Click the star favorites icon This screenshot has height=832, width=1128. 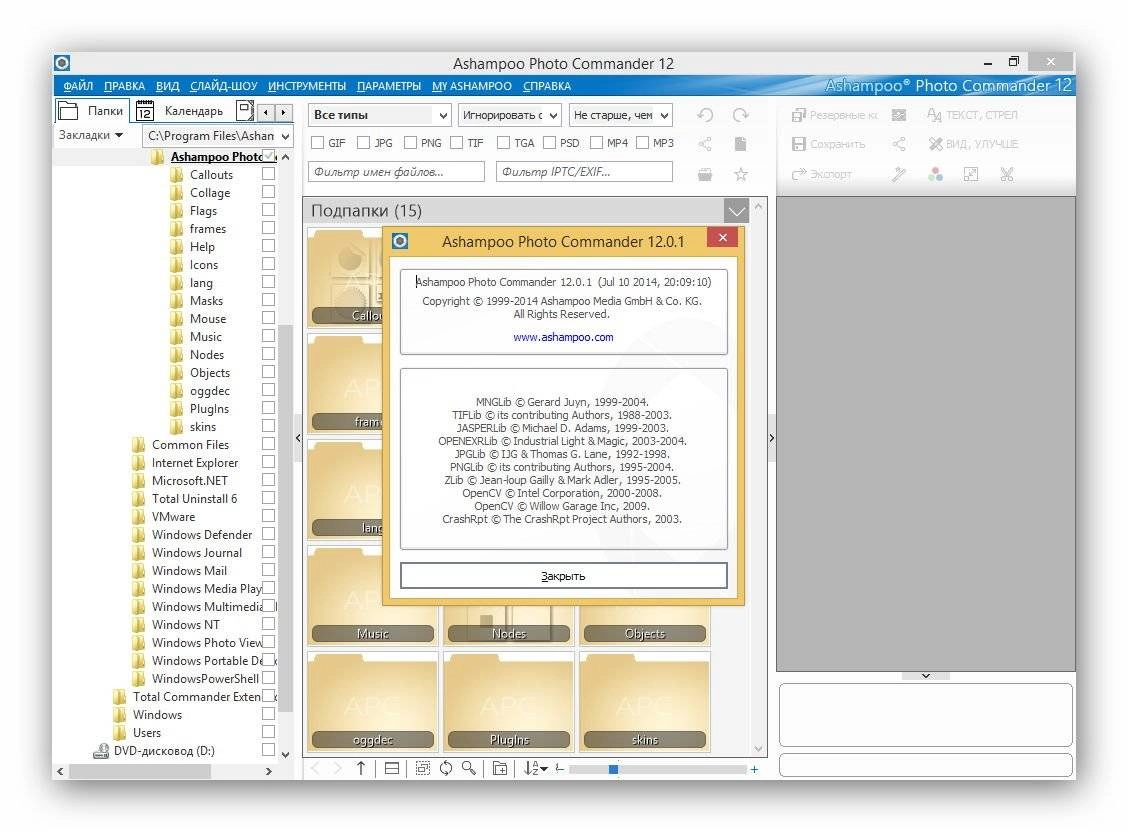click(x=740, y=174)
